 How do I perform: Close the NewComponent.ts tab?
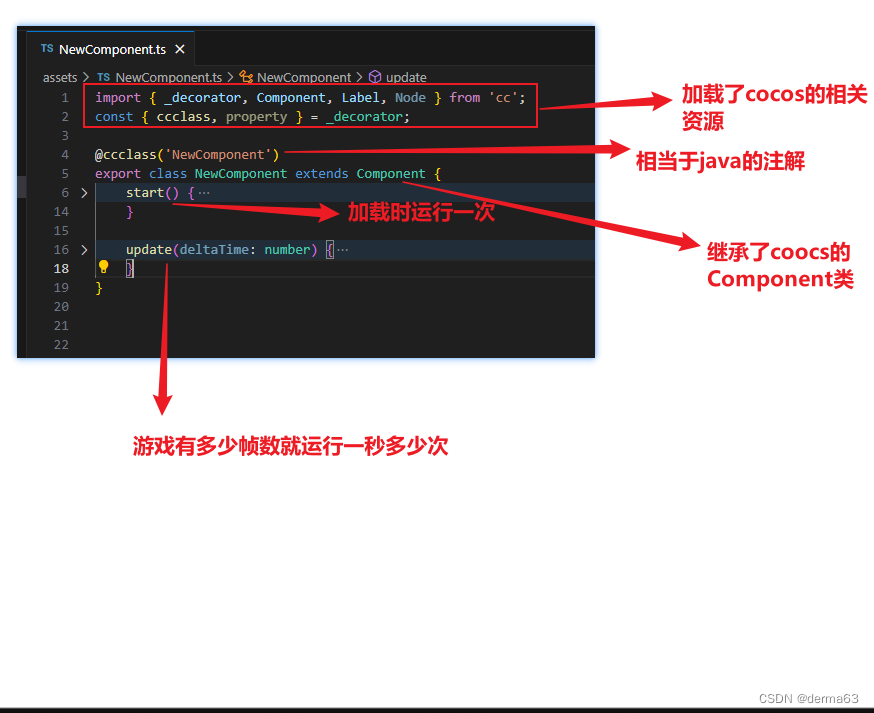(x=180, y=48)
